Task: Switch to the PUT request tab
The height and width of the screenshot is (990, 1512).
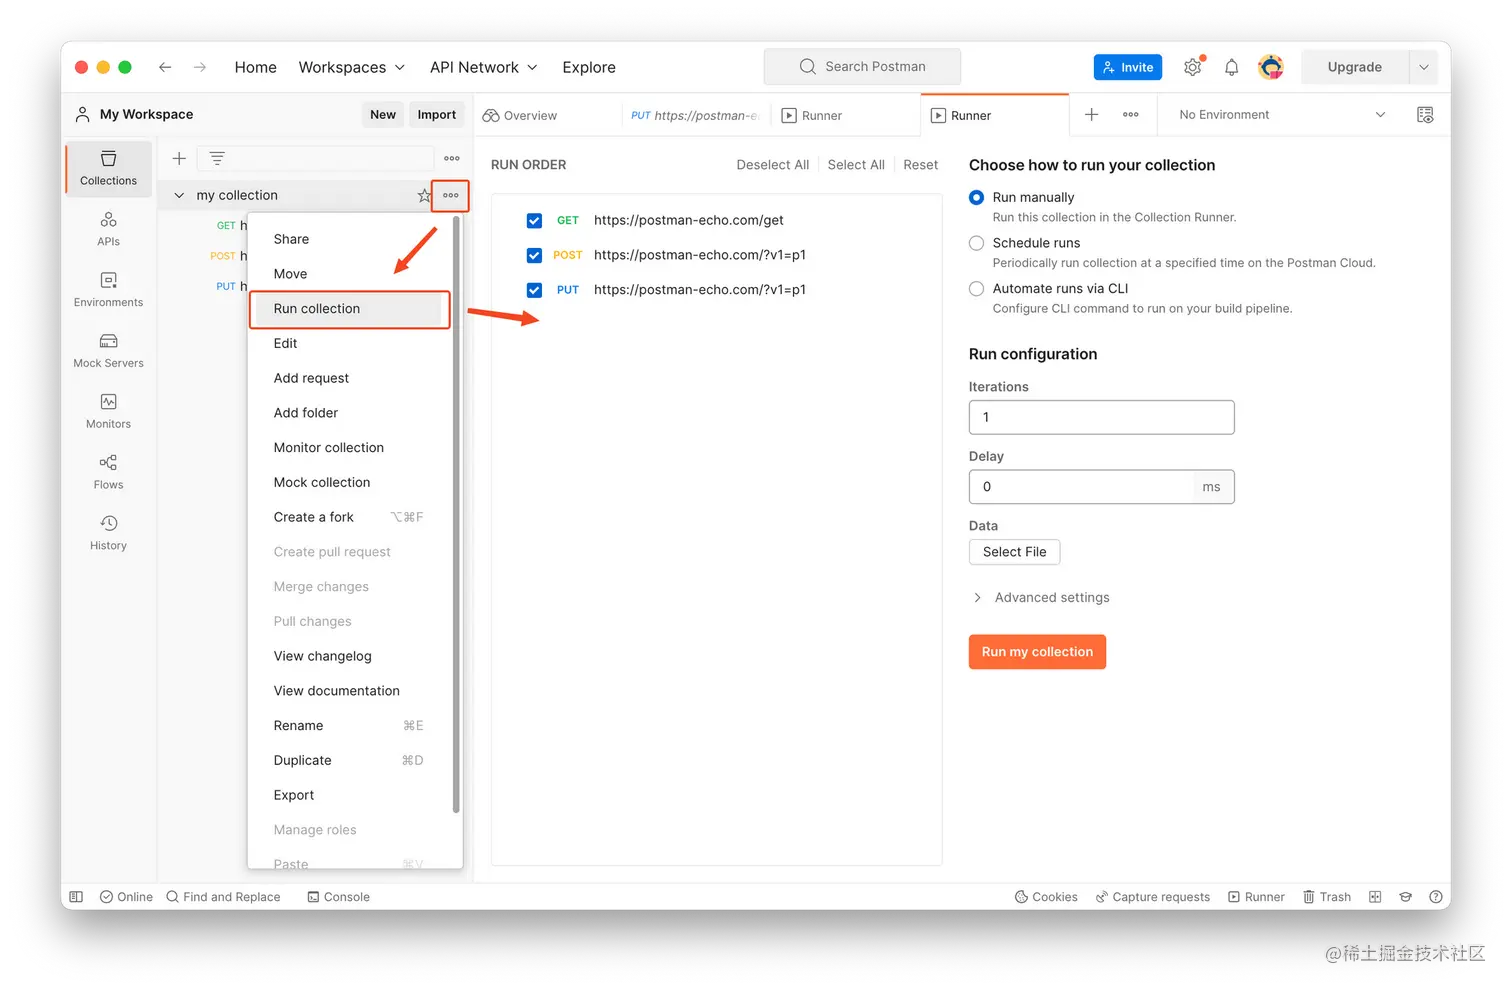Action: pyautogui.click(x=694, y=116)
